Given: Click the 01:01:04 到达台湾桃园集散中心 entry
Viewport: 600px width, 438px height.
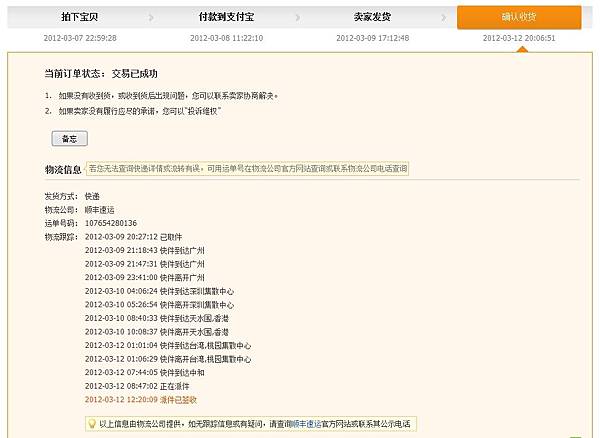Looking at the screenshot, I should point(168,345).
